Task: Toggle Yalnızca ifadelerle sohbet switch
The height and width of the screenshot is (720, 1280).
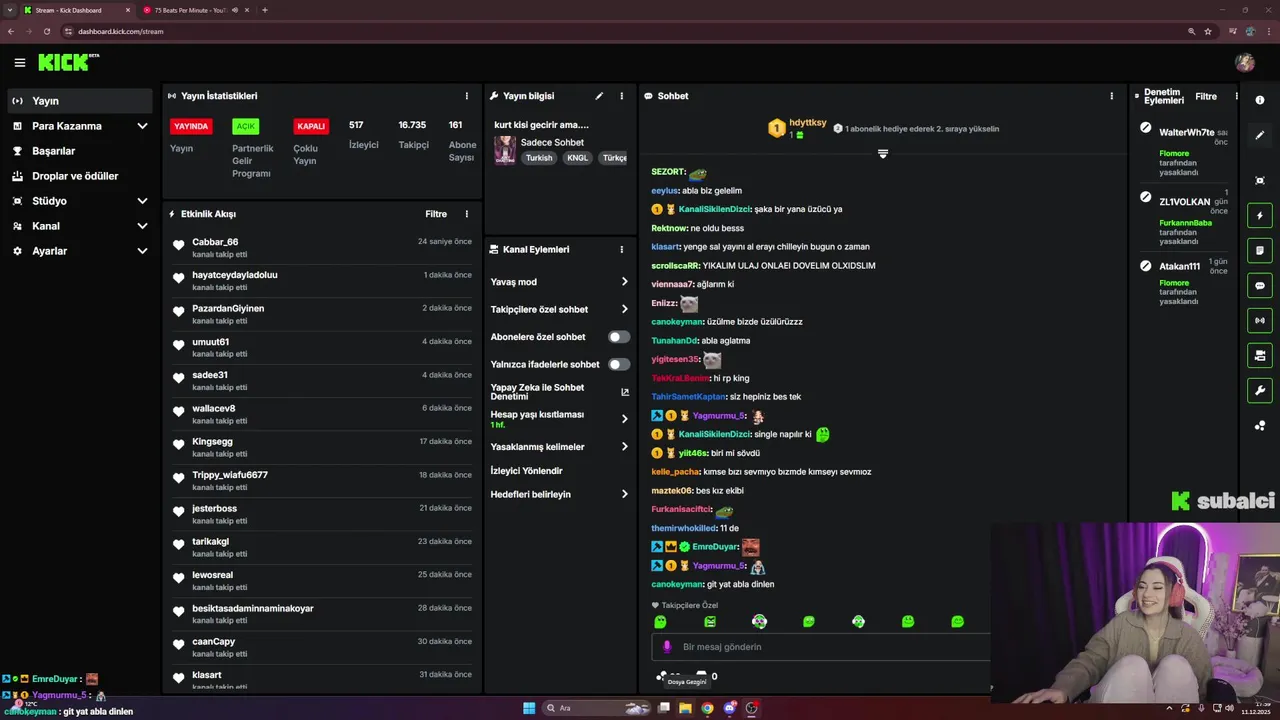Action: pos(619,364)
